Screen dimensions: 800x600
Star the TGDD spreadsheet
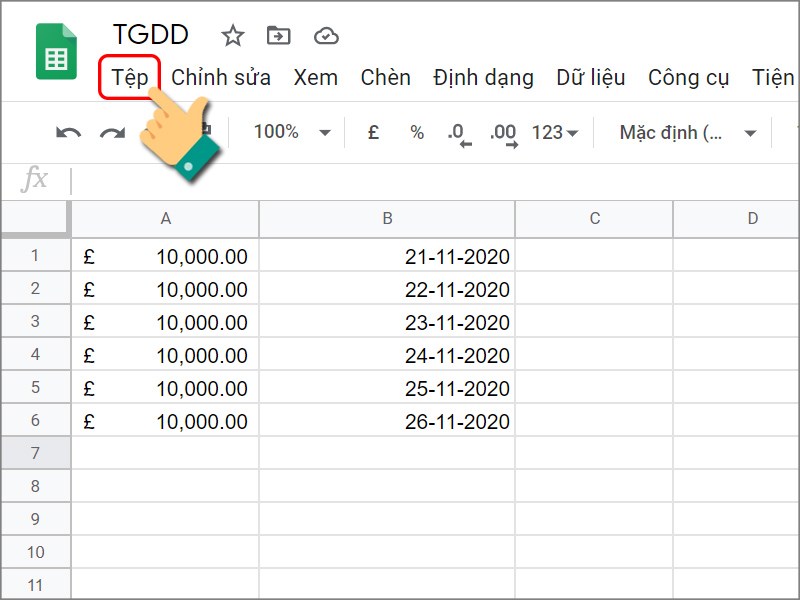point(232,35)
